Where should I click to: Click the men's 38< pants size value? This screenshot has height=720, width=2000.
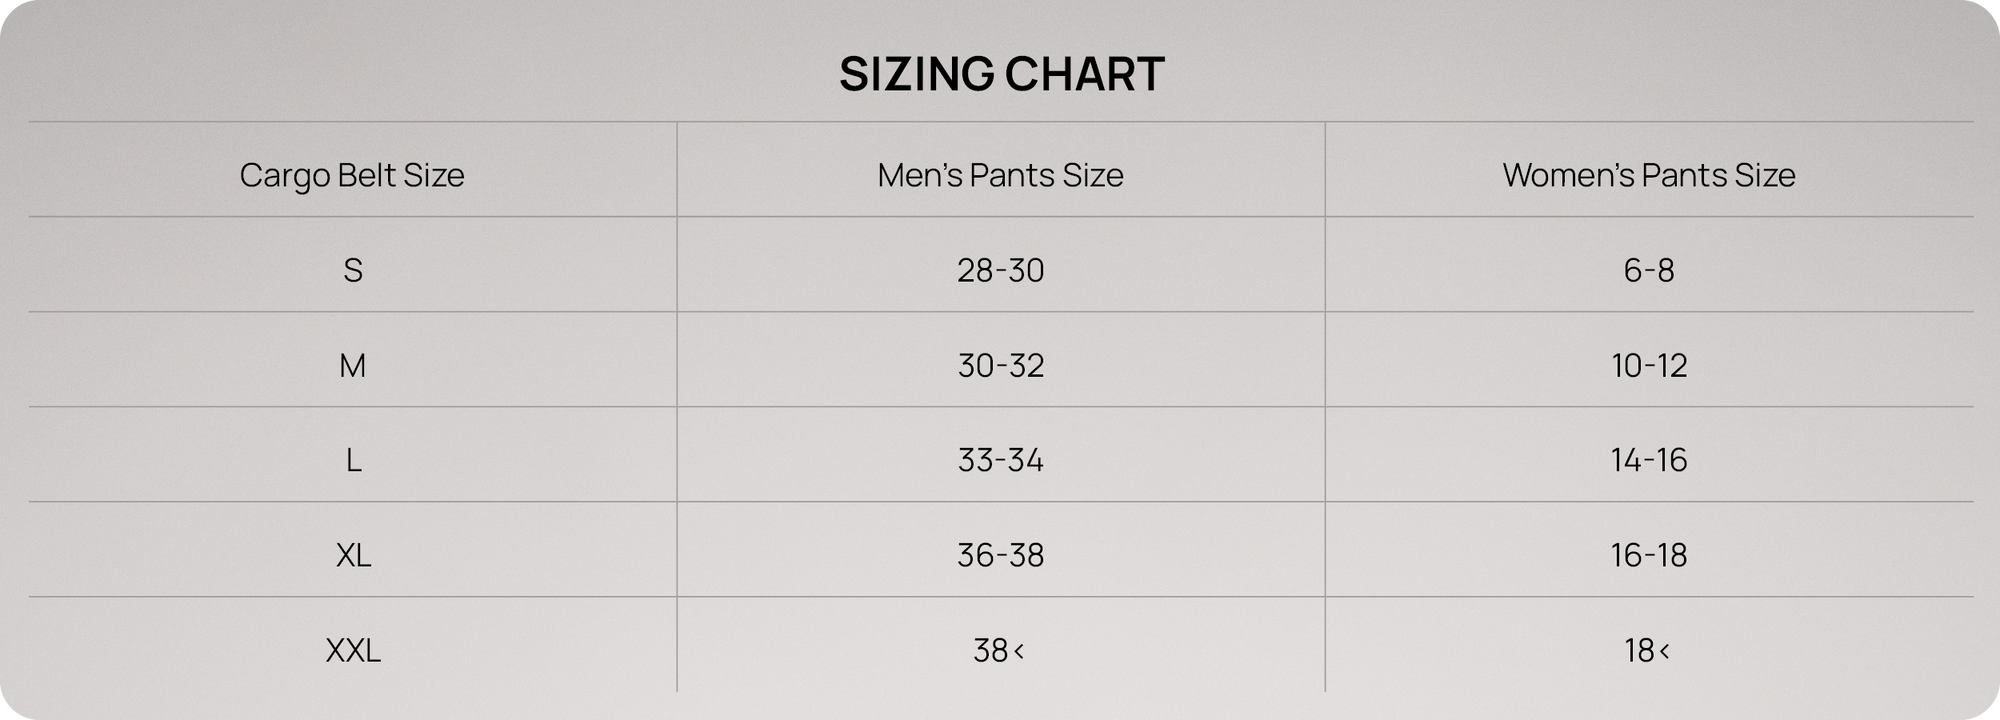tap(998, 651)
